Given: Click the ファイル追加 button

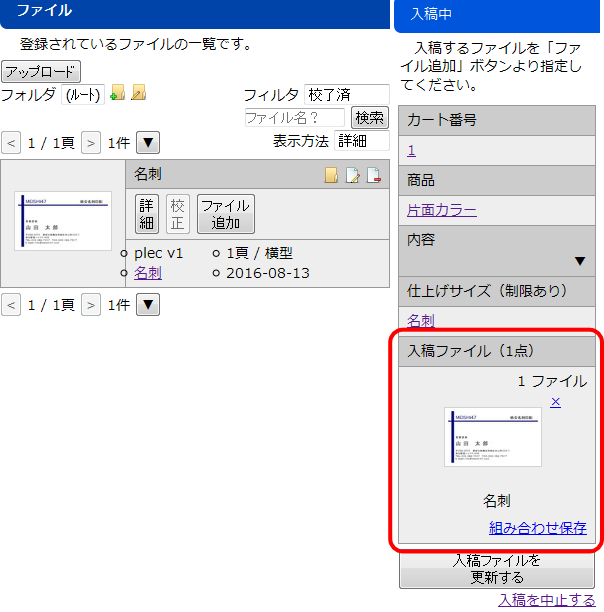Looking at the screenshot, I should tap(225, 214).
